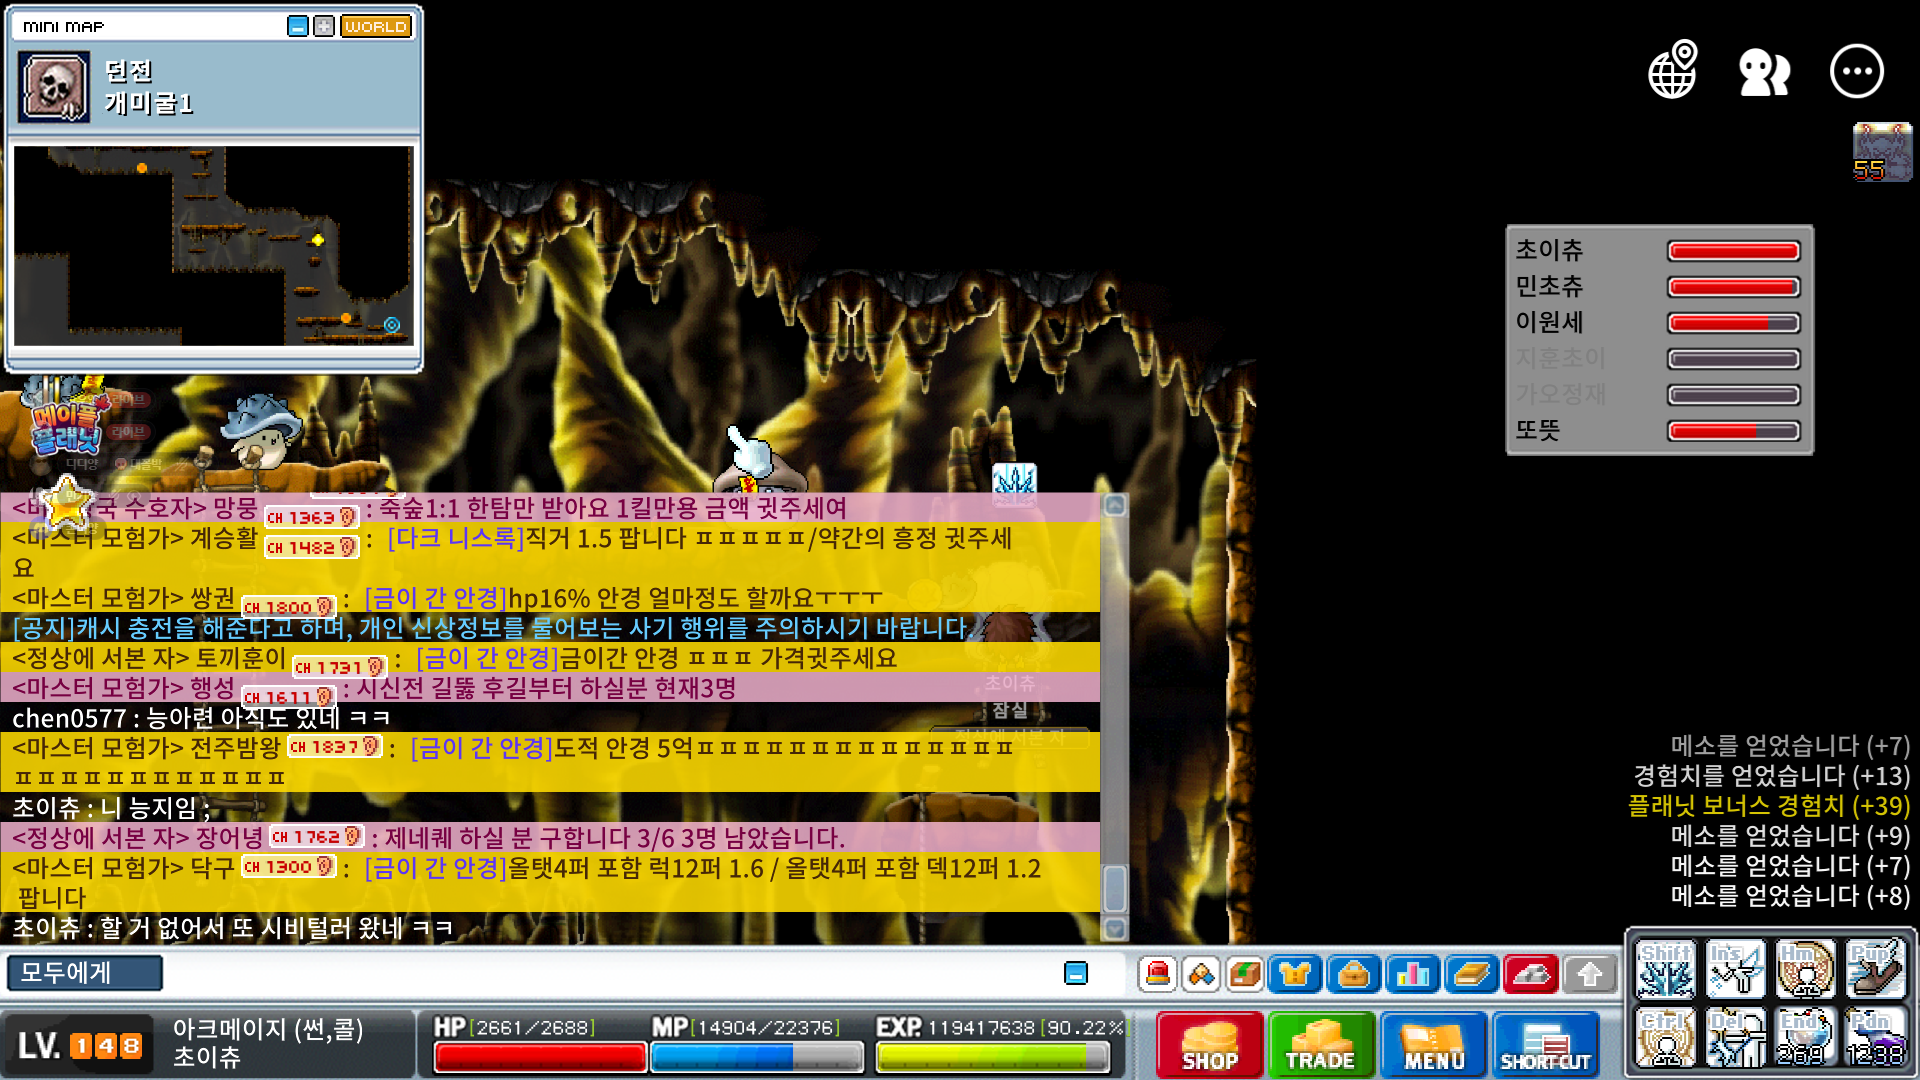This screenshot has width=1920, height=1080.
Task: Use the boot skill on the Pup slot
Action: [1876, 969]
